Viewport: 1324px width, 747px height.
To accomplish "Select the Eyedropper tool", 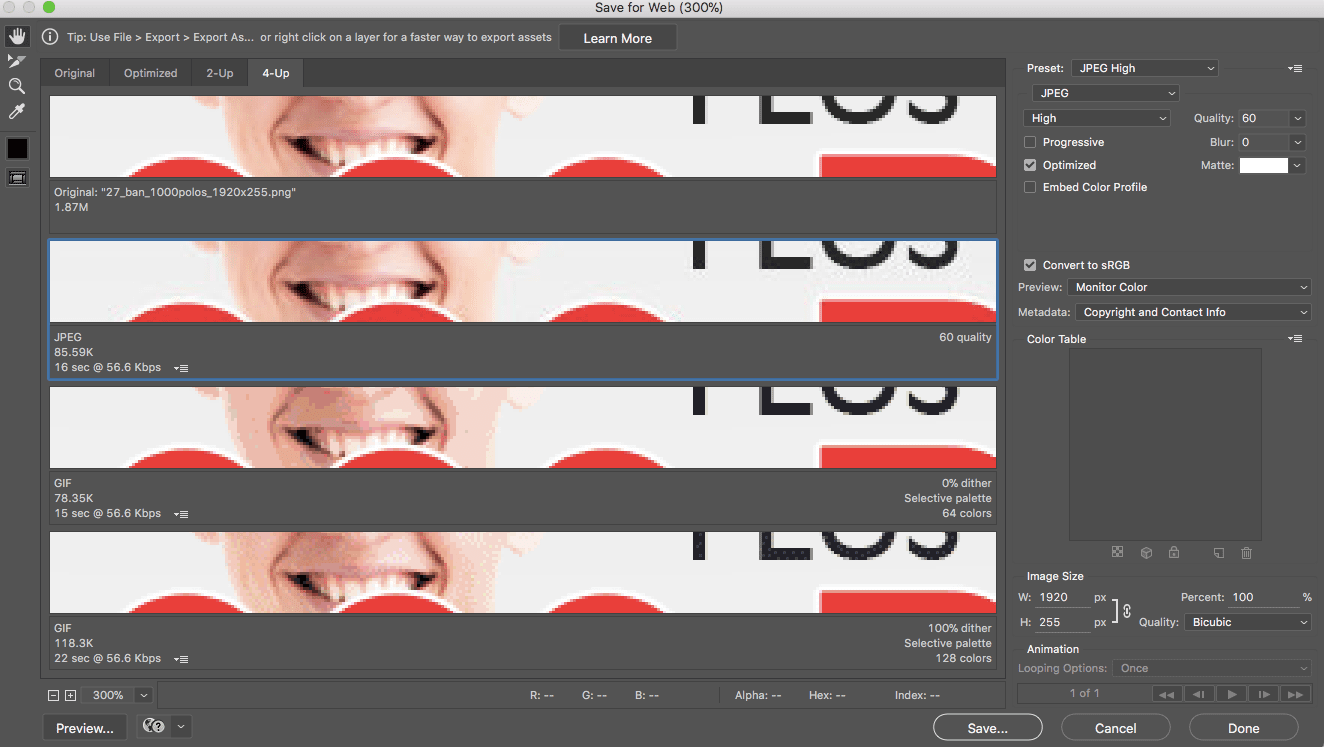I will coord(17,112).
